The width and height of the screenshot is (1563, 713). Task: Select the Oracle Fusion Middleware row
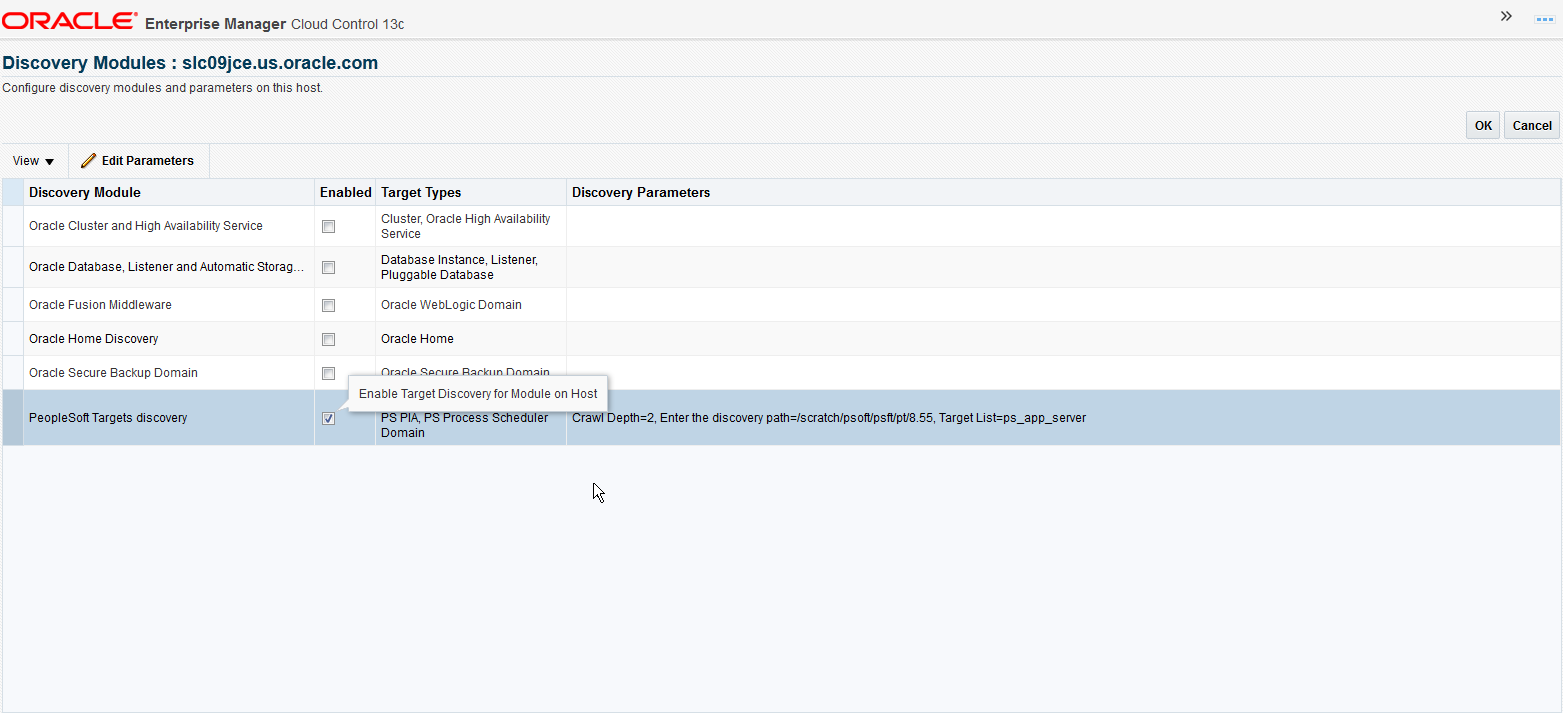[x=781, y=305]
